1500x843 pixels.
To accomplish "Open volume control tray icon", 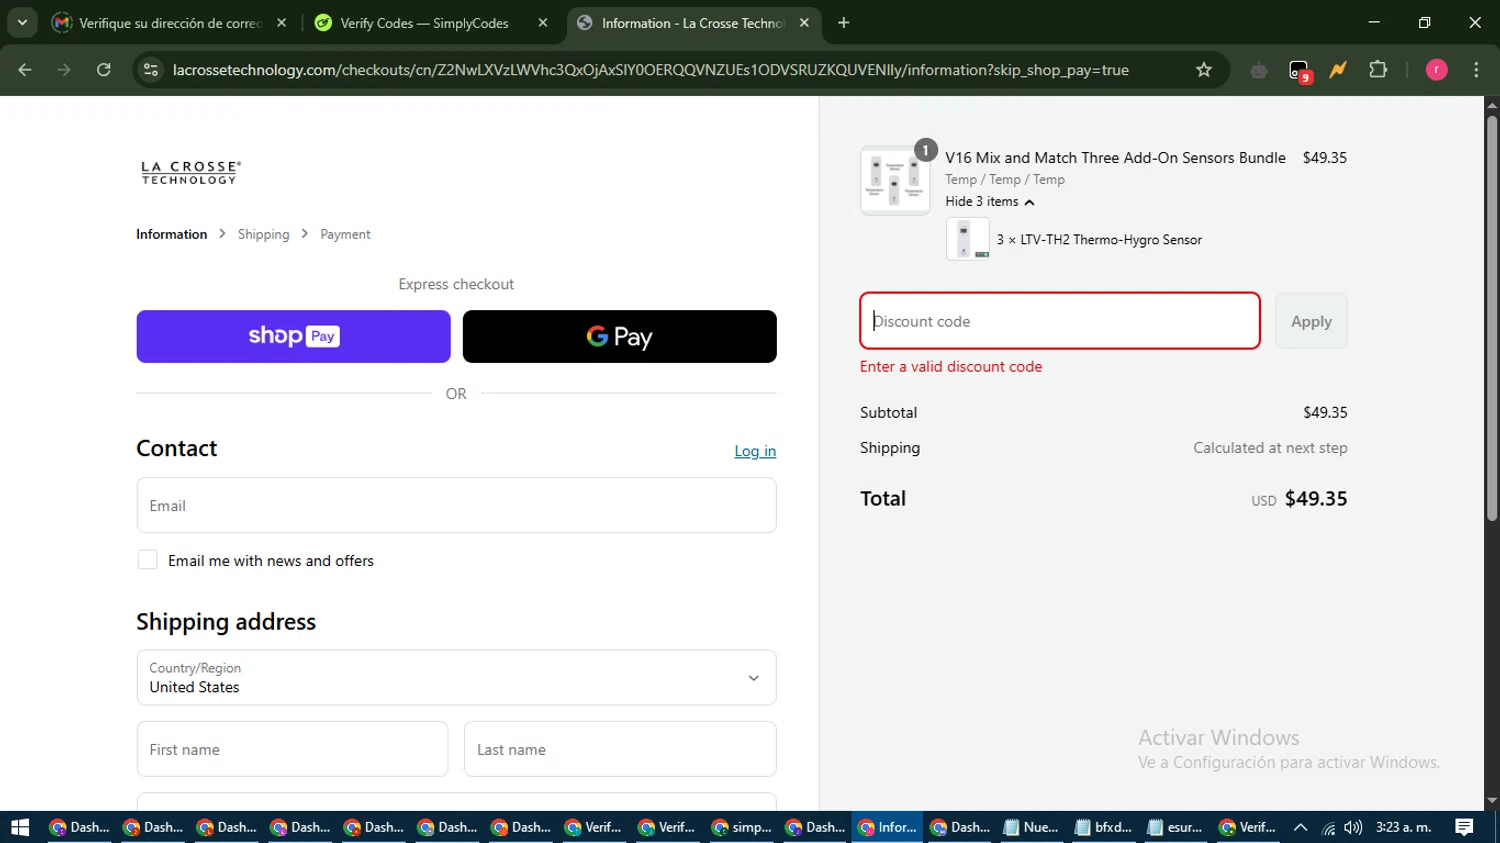I will click(x=1353, y=827).
